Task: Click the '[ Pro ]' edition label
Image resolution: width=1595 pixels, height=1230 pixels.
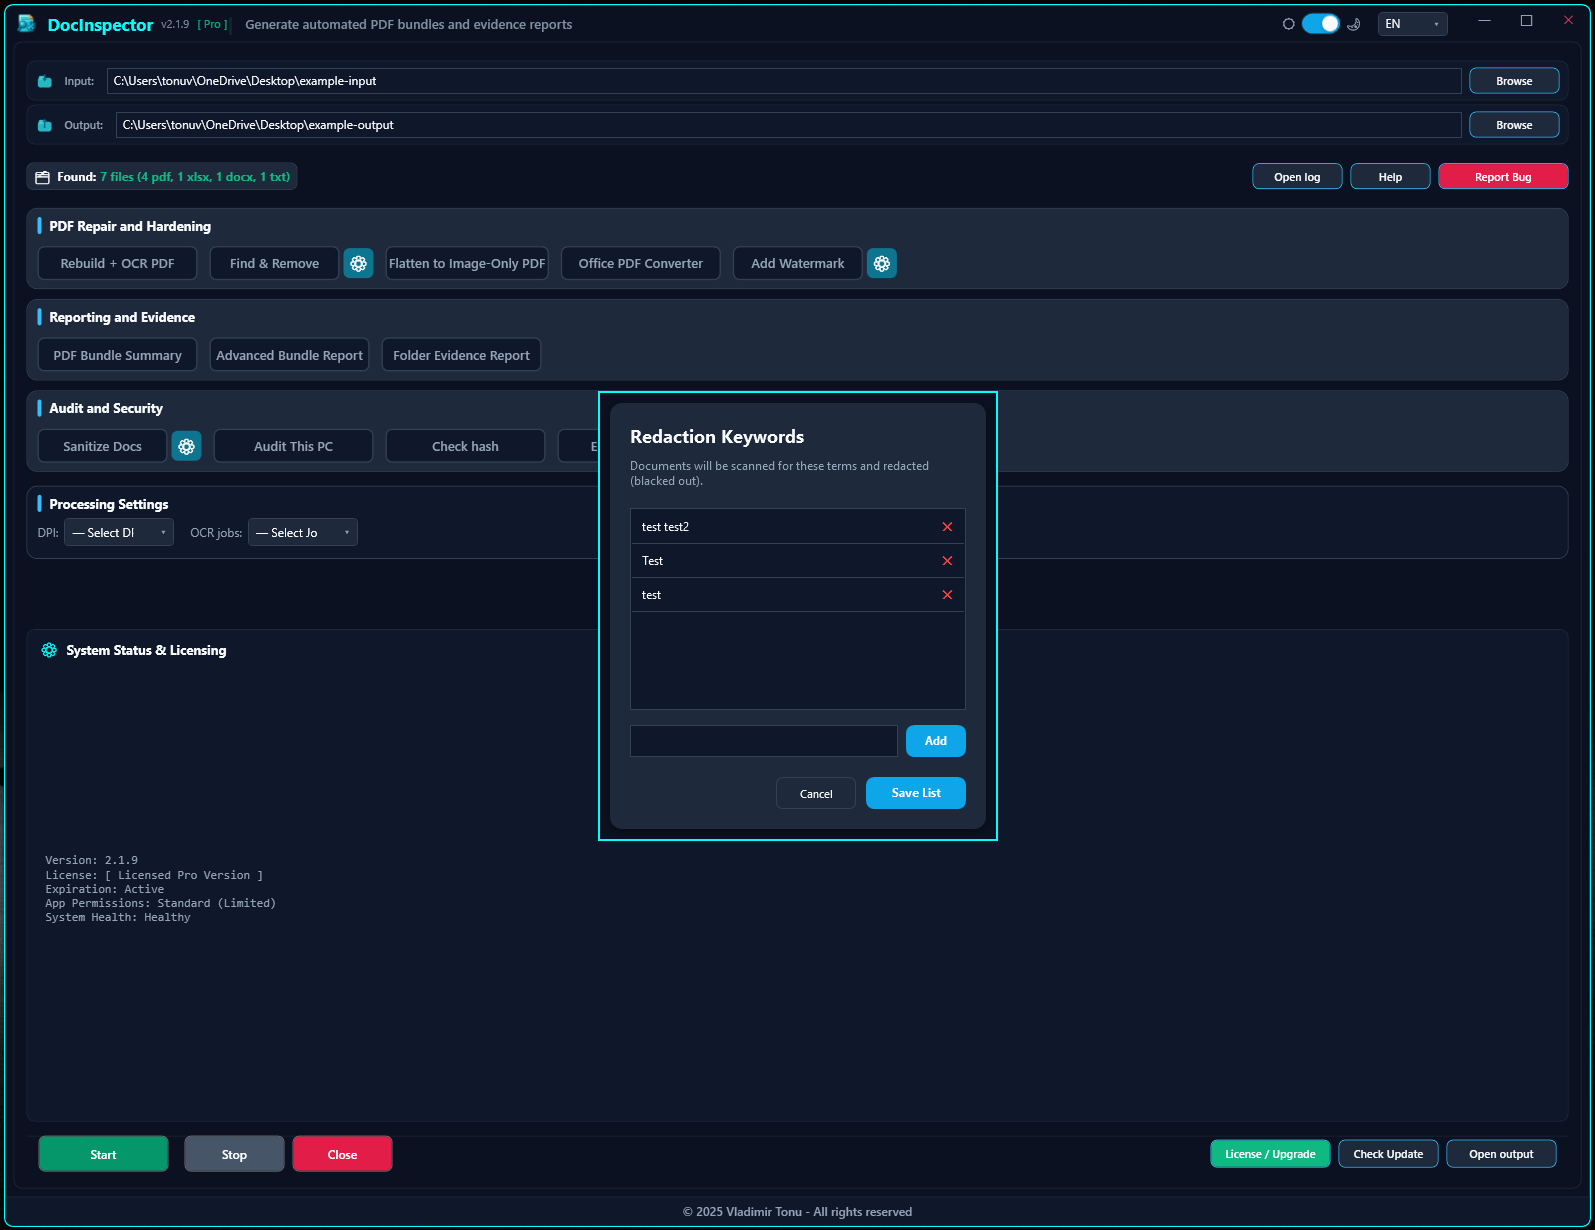Action: click(212, 24)
